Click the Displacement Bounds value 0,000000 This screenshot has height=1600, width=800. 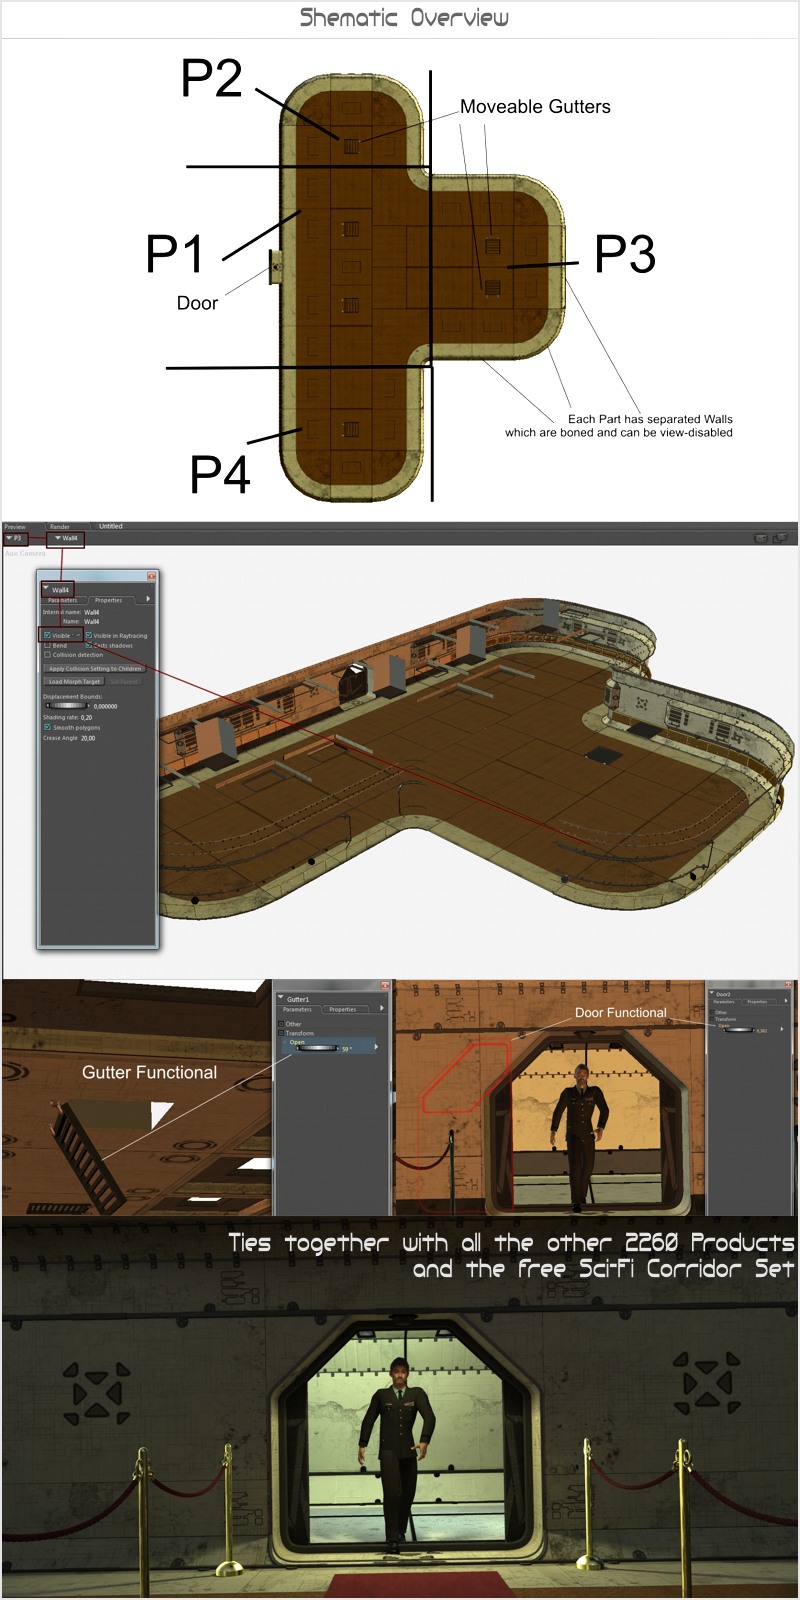[x=105, y=706]
